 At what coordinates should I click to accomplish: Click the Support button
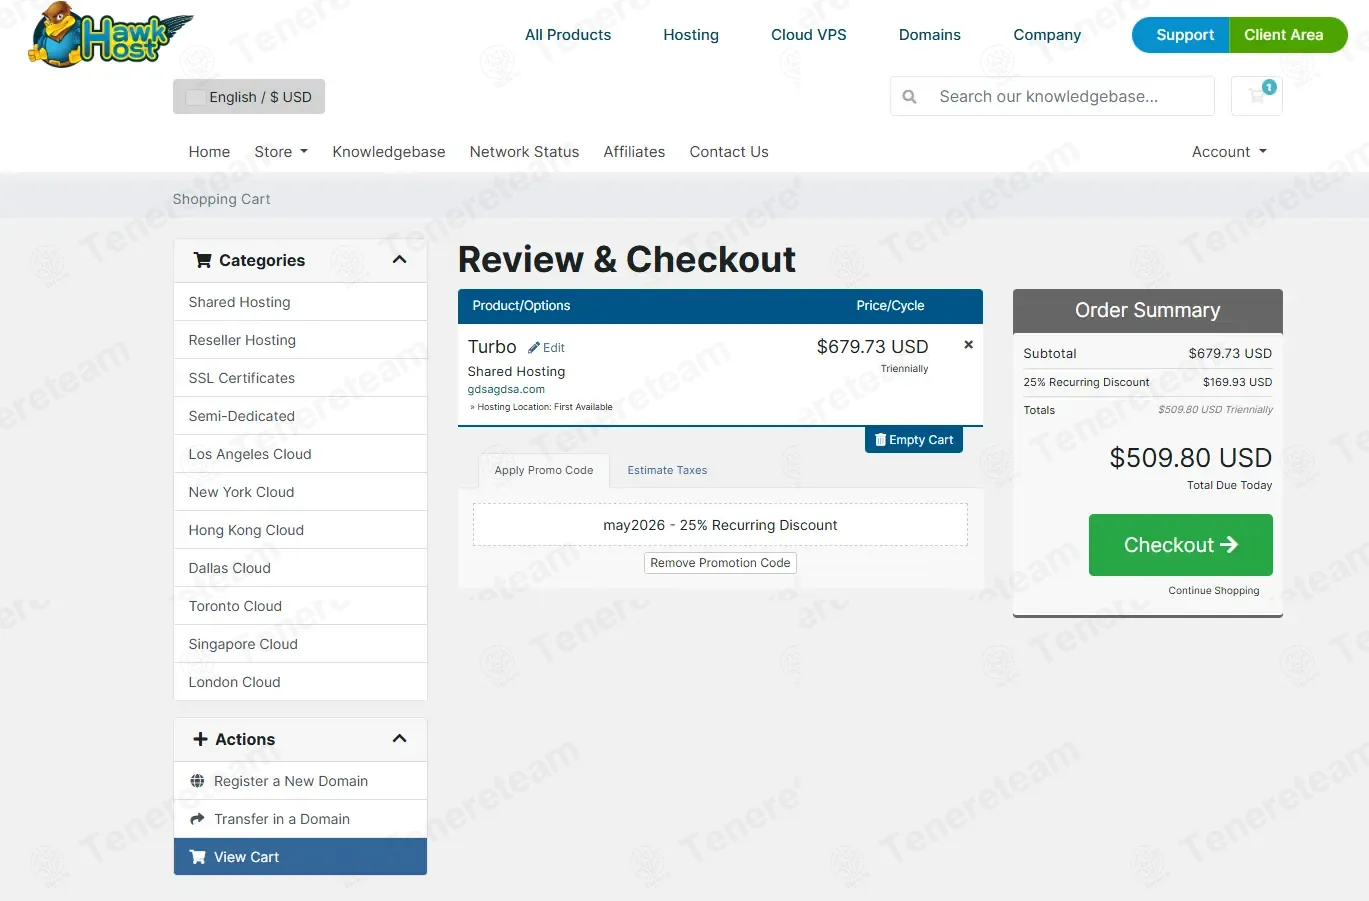[1181, 35]
